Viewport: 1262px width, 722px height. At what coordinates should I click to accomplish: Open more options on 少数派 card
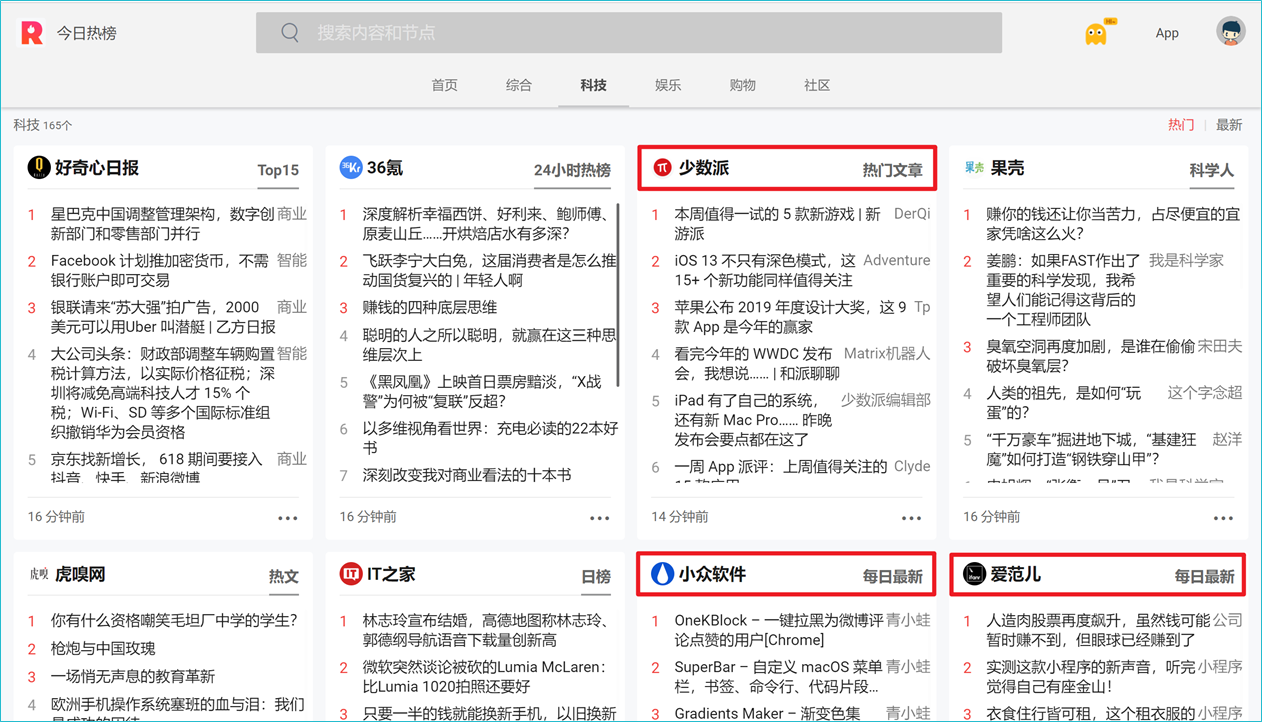pyautogui.click(x=912, y=518)
